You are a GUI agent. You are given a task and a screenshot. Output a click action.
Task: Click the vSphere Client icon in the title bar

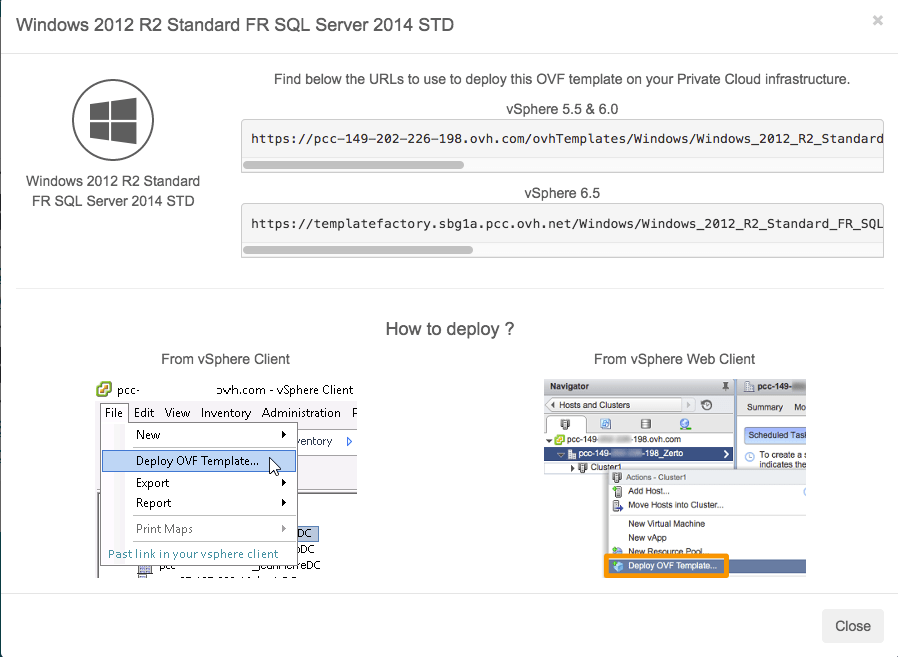tap(102, 390)
